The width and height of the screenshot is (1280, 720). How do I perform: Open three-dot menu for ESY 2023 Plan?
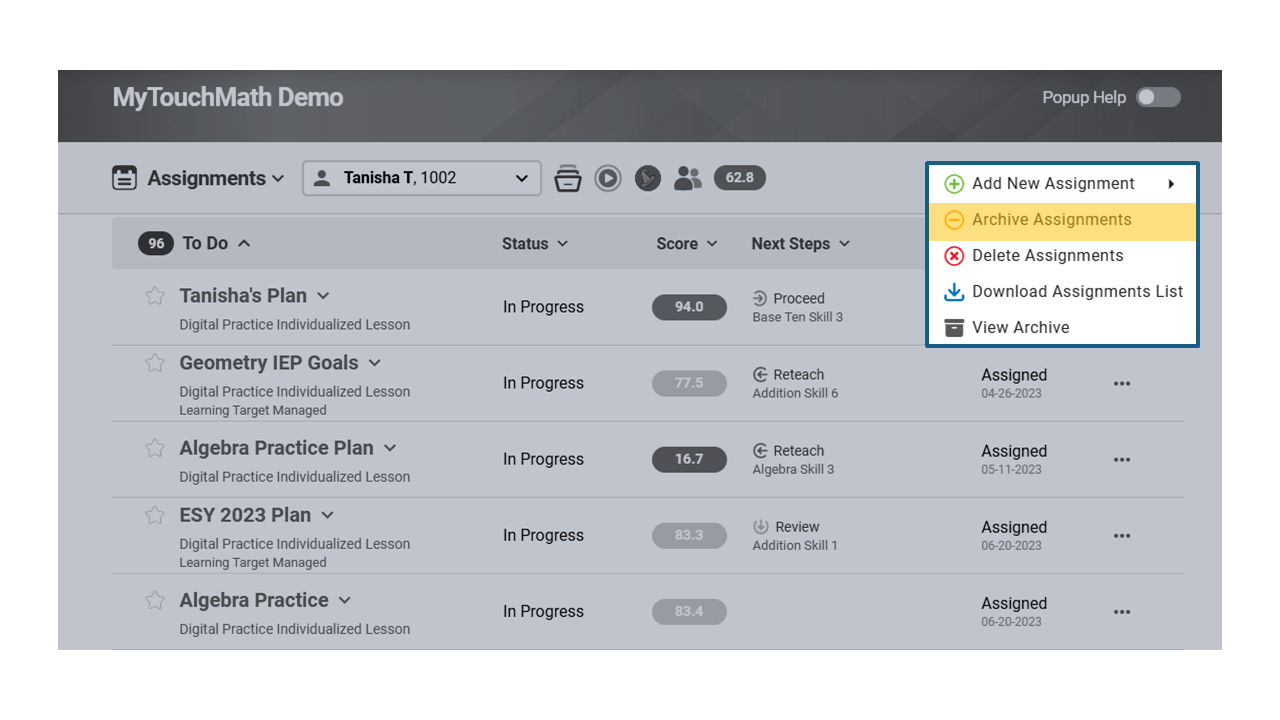click(1122, 536)
